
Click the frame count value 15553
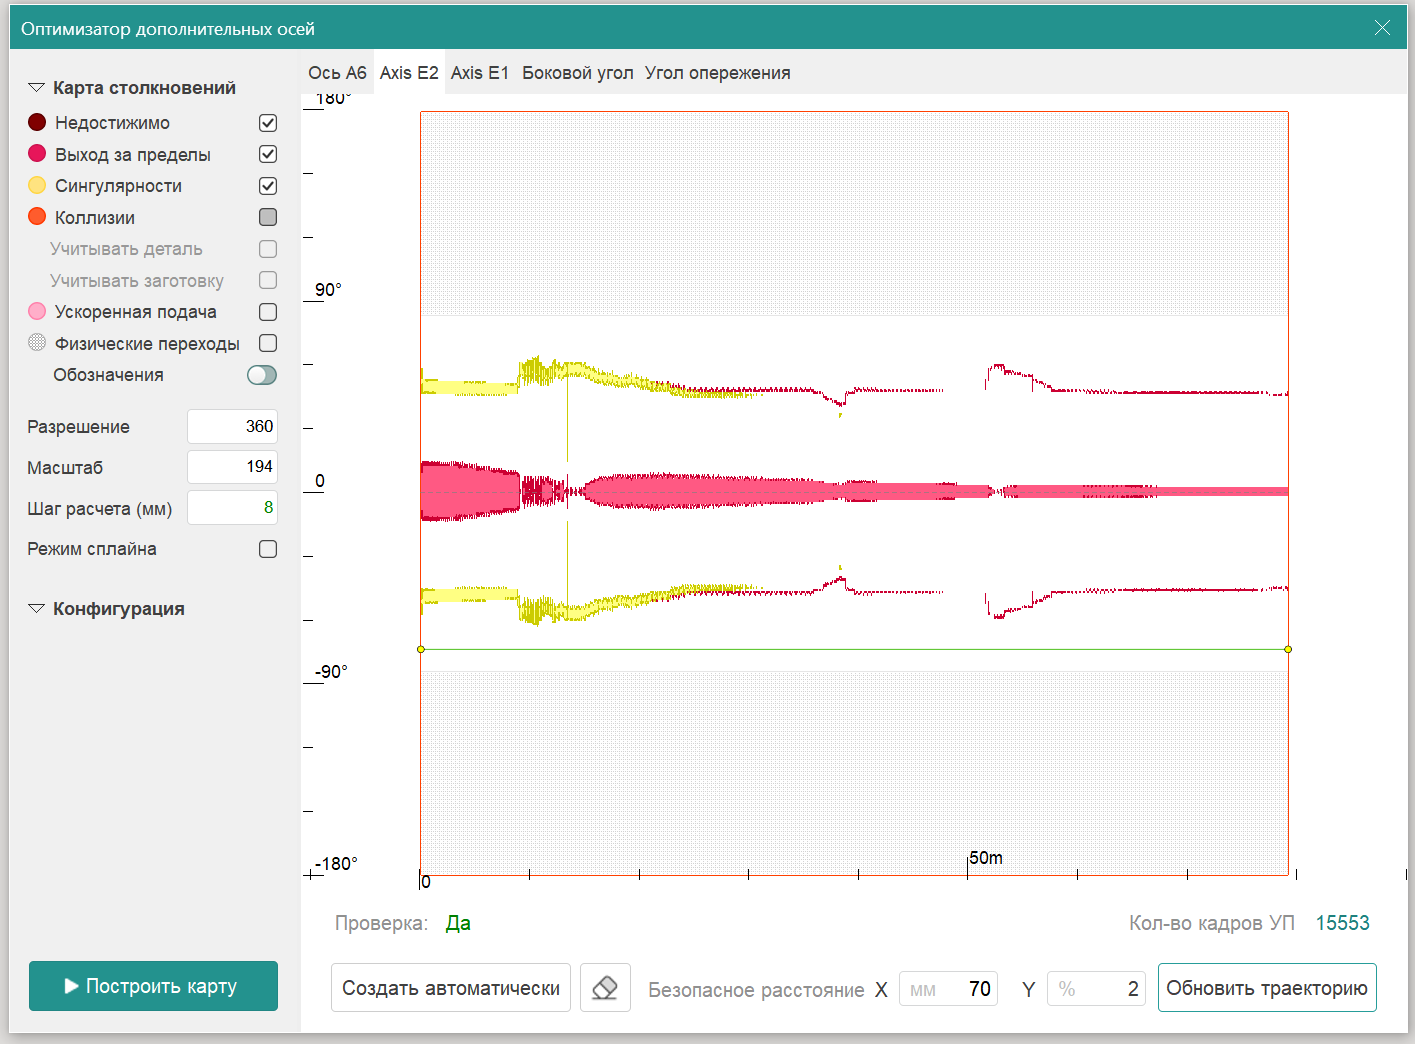1342,923
